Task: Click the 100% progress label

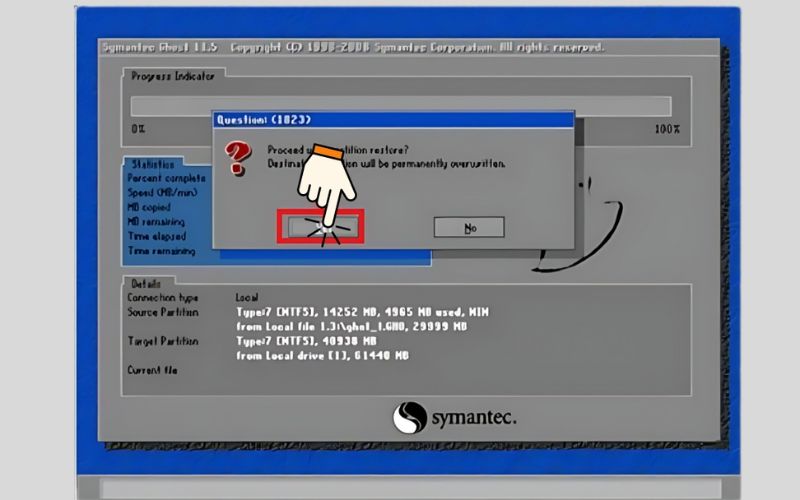Action: click(667, 129)
